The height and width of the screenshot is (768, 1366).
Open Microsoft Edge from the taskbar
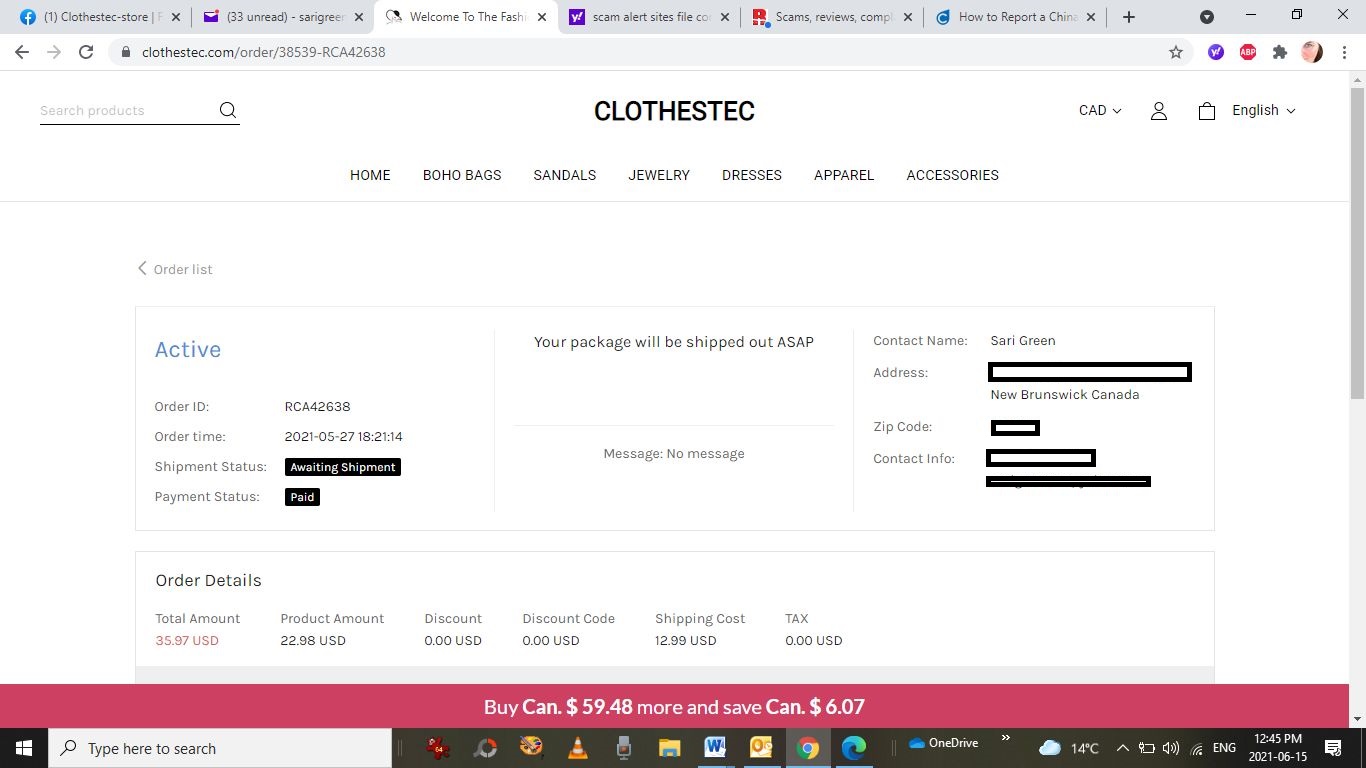point(853,748)
